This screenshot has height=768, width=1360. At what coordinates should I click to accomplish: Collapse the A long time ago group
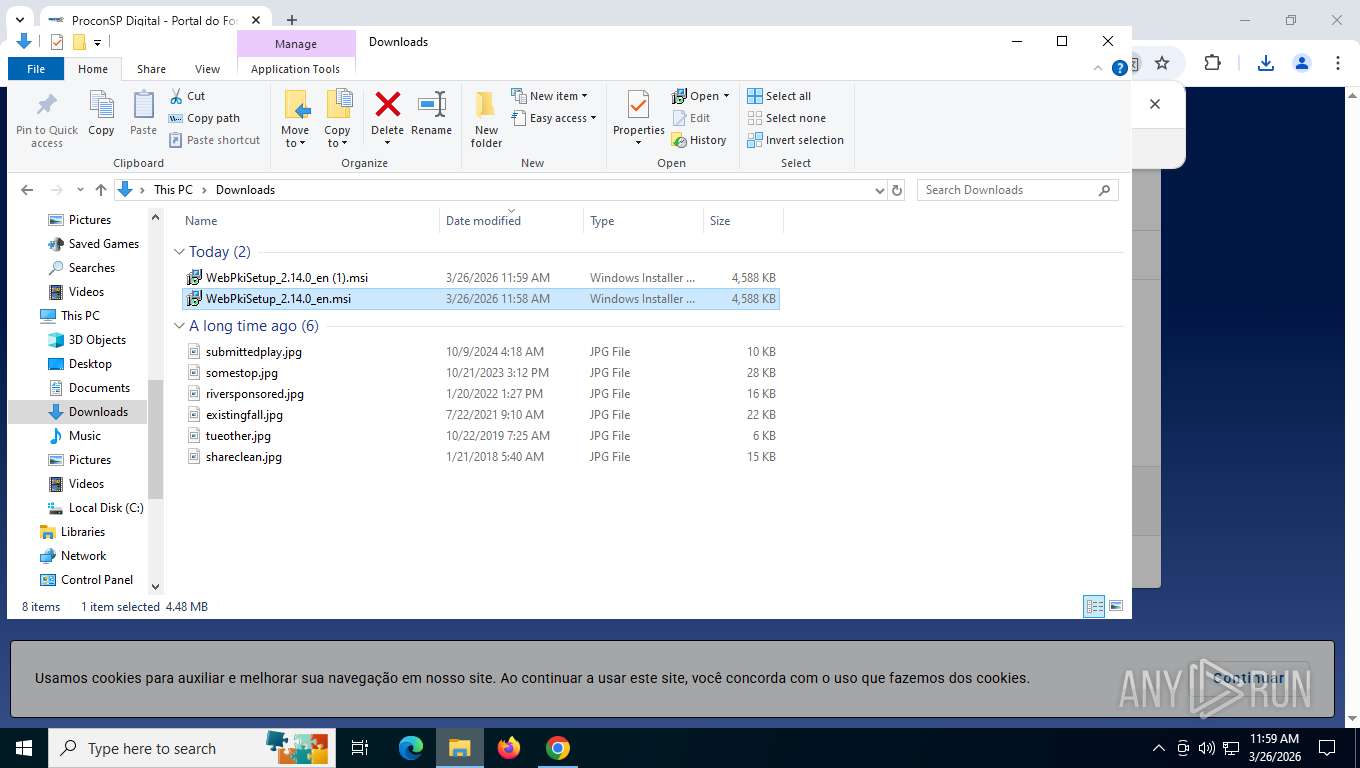pos(179,326)
